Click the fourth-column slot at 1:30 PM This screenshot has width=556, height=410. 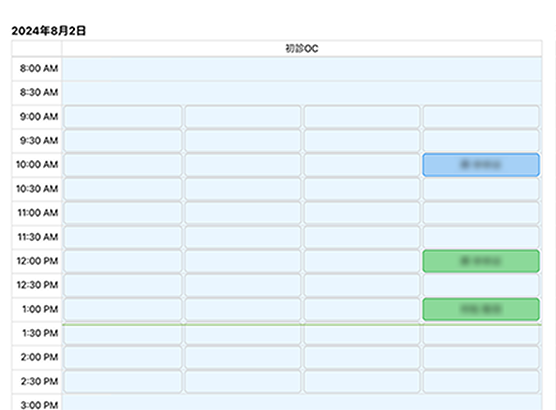[x=481, y=334]
